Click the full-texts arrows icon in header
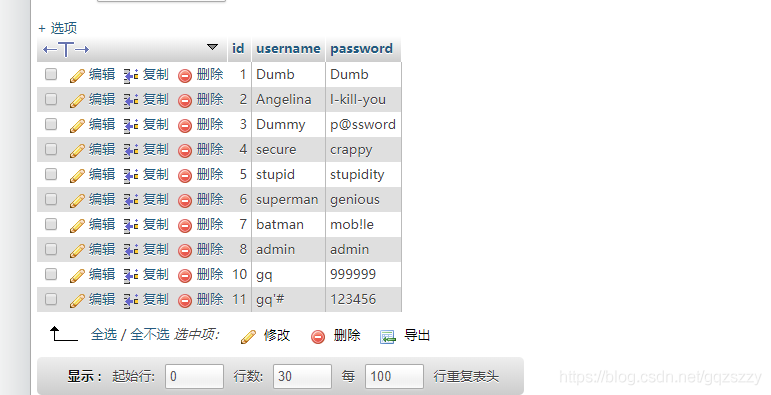771x395 pixels. coord(66,49)
